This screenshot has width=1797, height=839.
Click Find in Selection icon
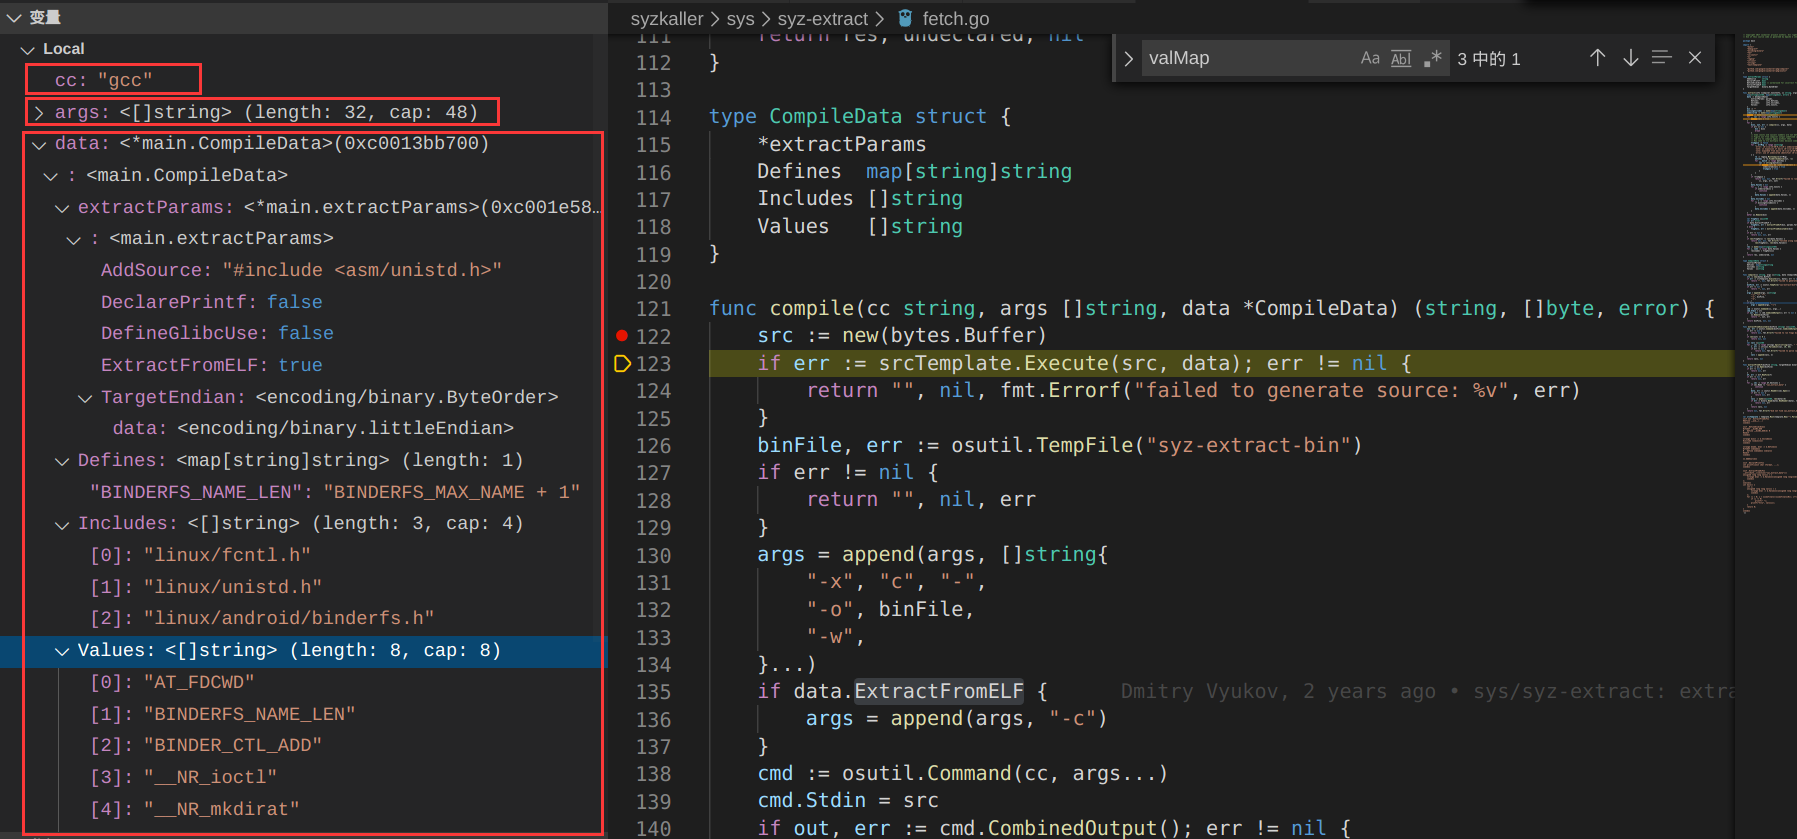click(1662, 58)
